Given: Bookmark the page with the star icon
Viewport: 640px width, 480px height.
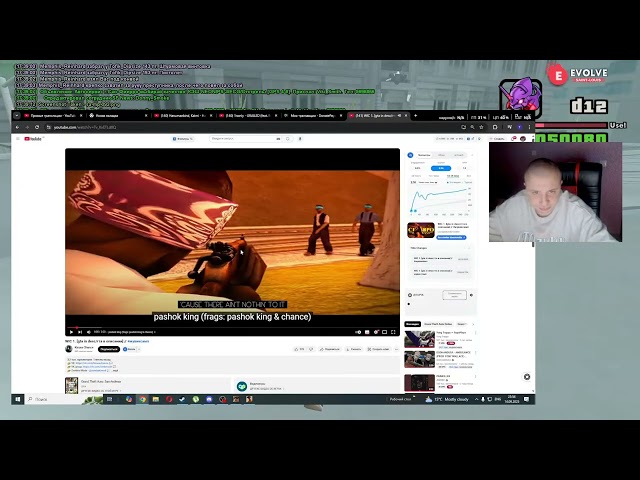Looking at the screenshot, I should point(481,127).
